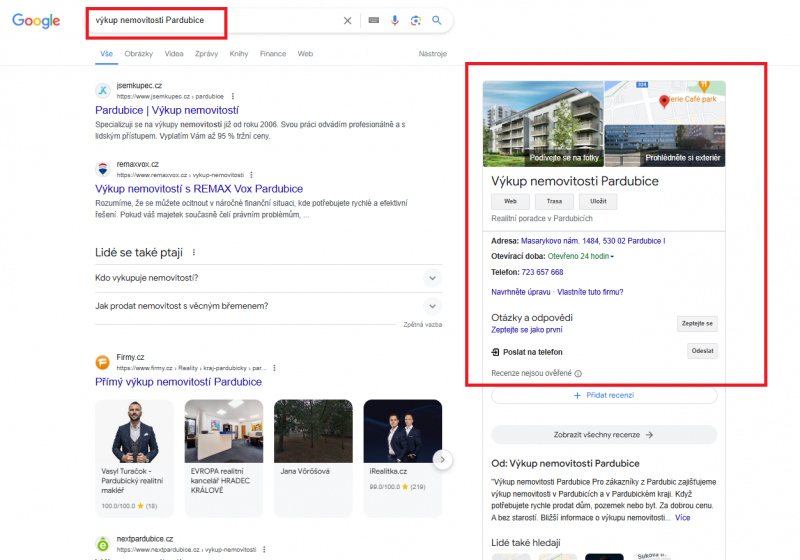
Task: Expand opening hours Otevřeno 24 hodin dropdown
Action: point(580,256)
